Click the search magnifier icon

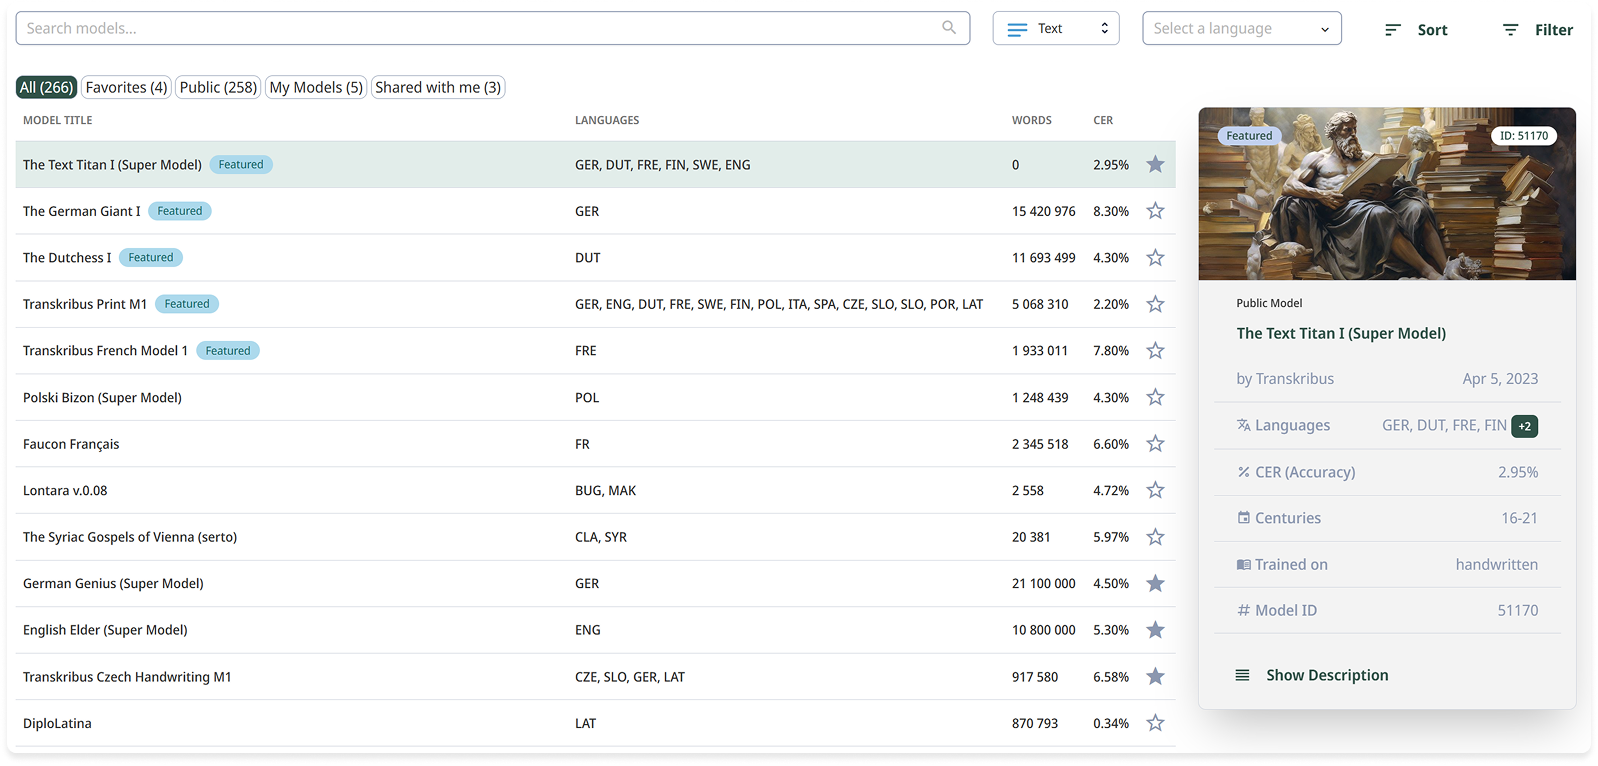click(x=948, y=28)
